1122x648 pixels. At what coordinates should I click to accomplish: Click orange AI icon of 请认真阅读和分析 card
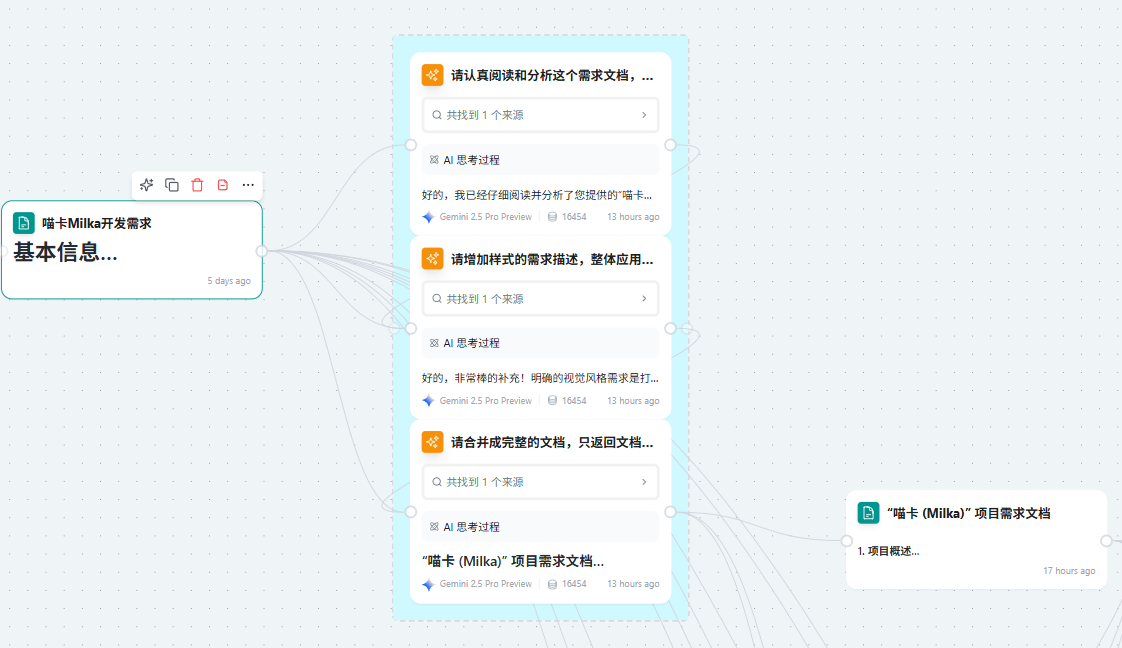pos(432,75)
